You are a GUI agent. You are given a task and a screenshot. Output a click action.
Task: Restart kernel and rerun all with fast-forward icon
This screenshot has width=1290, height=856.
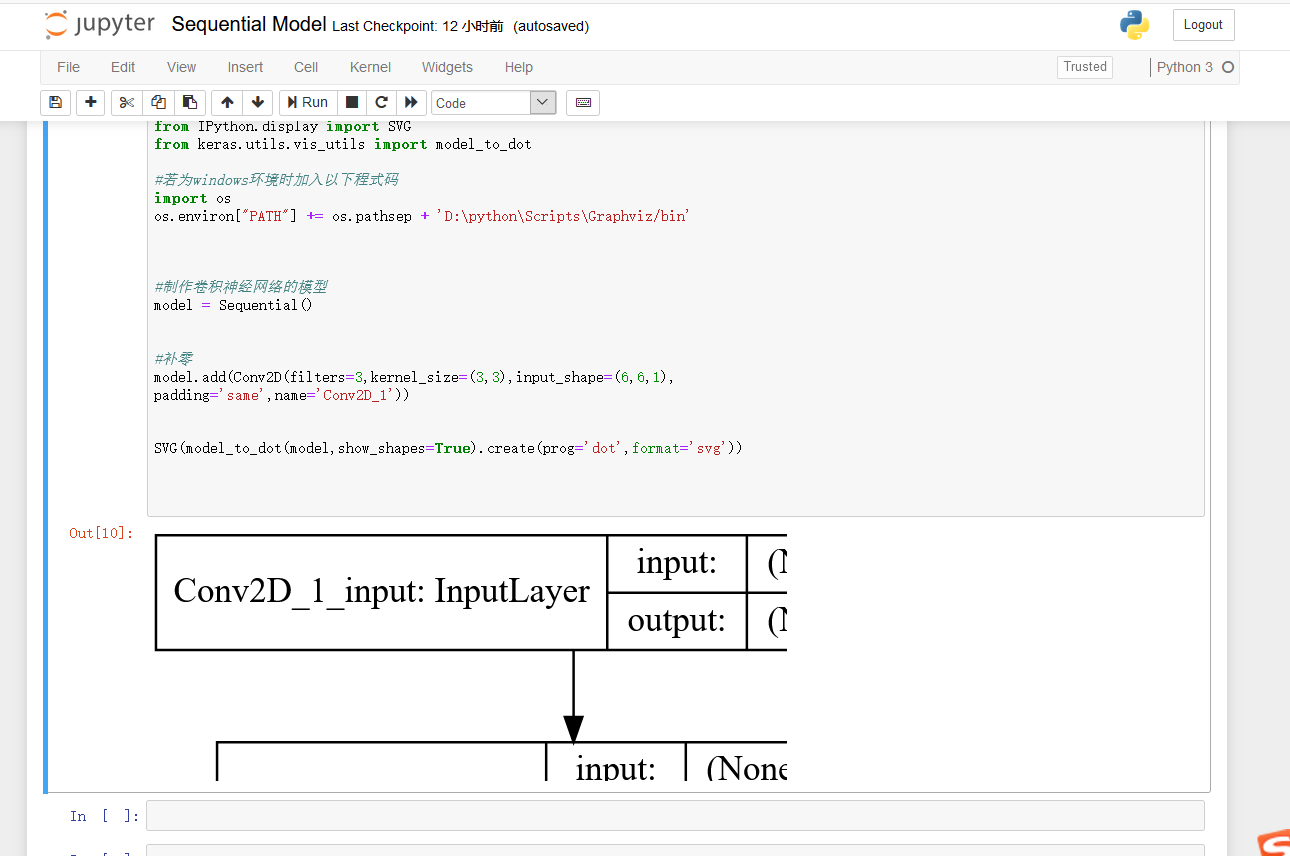[411, 102]
